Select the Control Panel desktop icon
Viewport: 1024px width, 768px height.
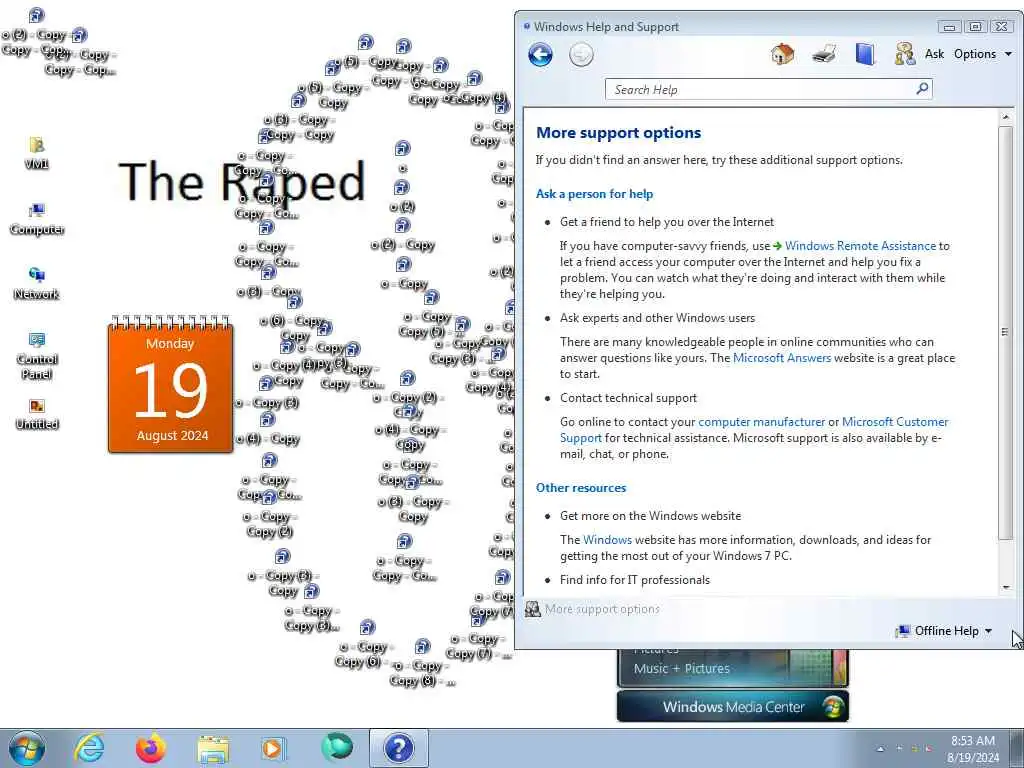[x=37, y=356]
